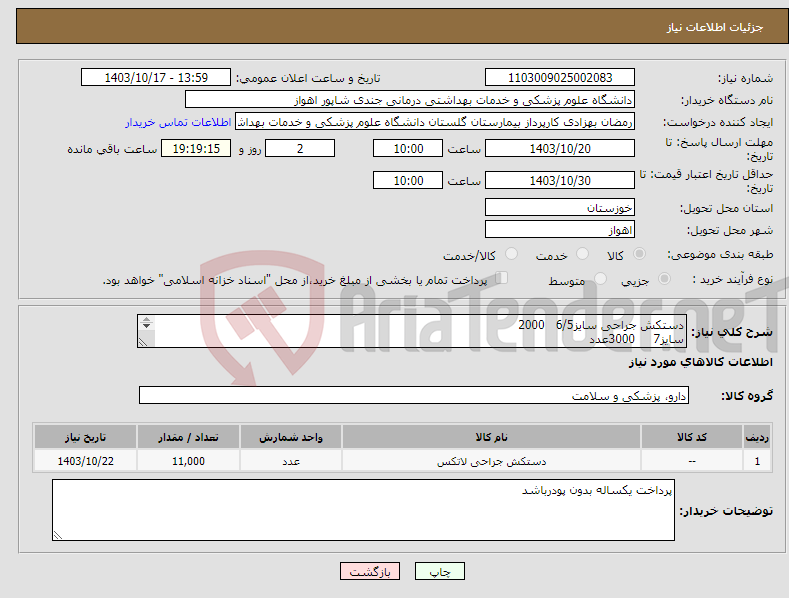
Task: Click the تاریخ نیاز column header
Action: coord(85,437)
